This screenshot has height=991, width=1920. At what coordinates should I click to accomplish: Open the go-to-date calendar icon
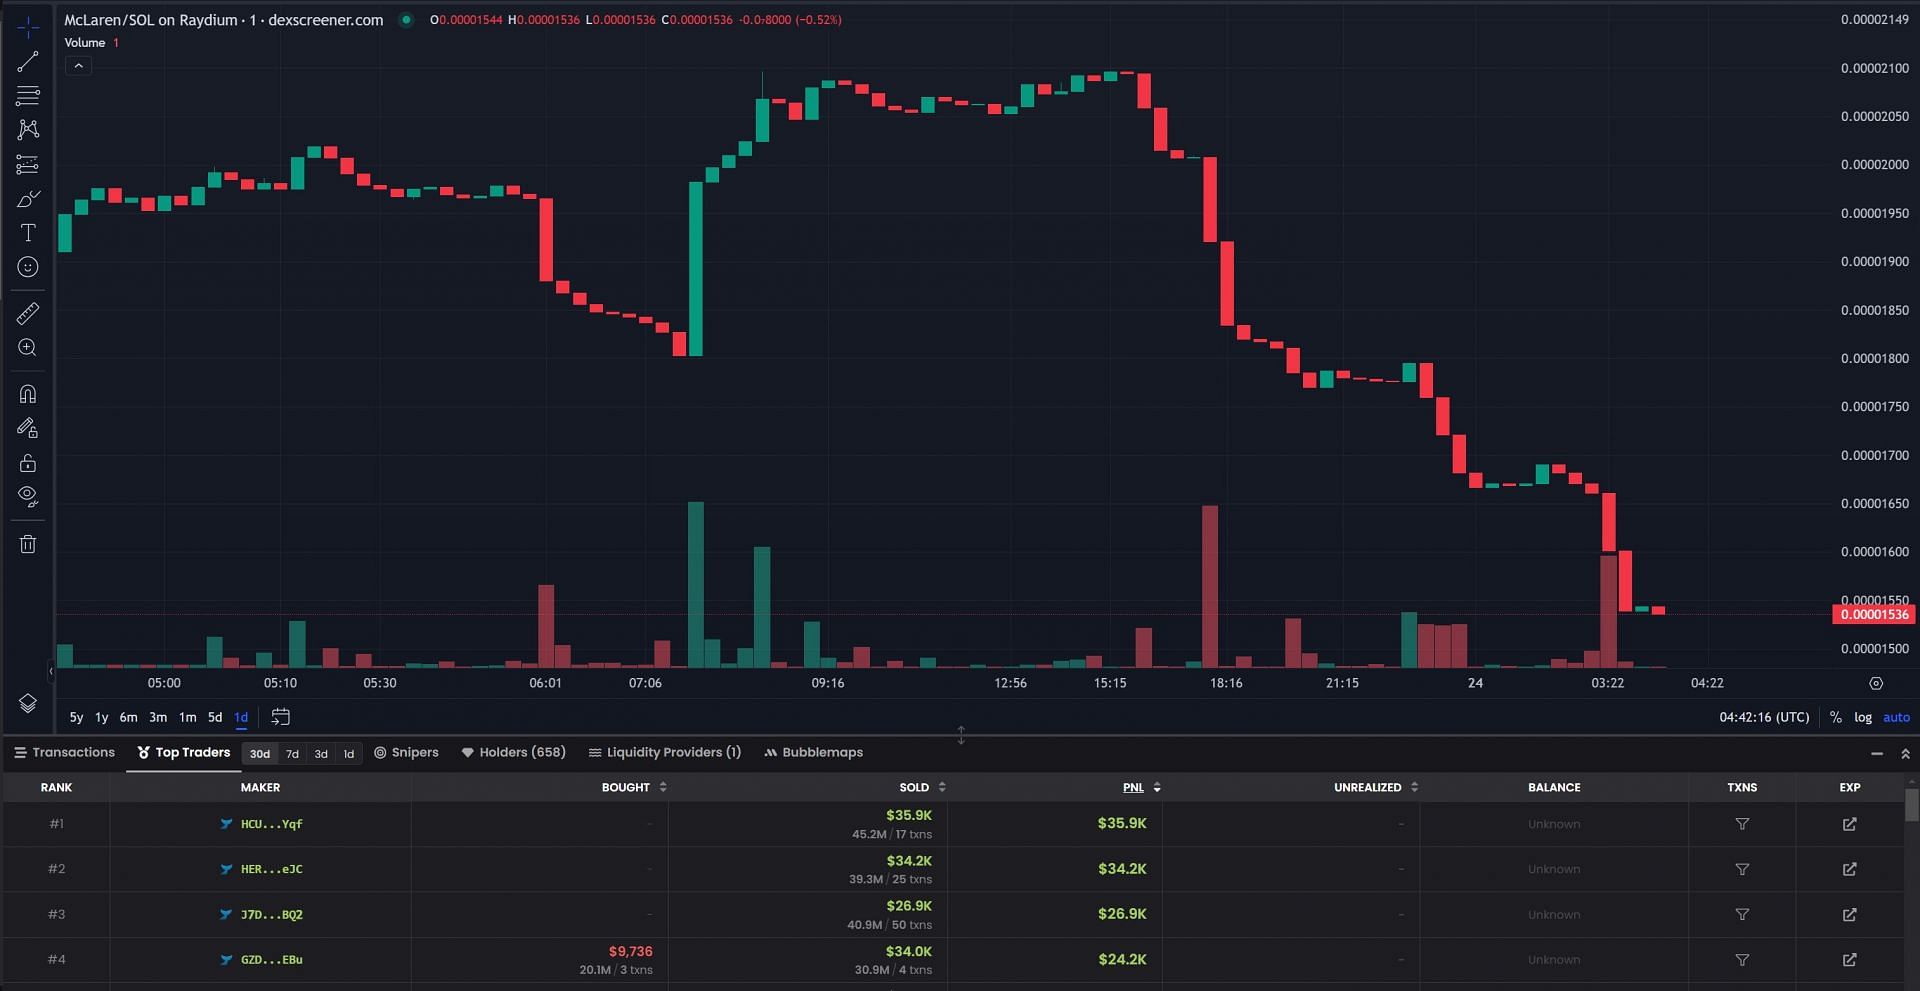point(281,717)
